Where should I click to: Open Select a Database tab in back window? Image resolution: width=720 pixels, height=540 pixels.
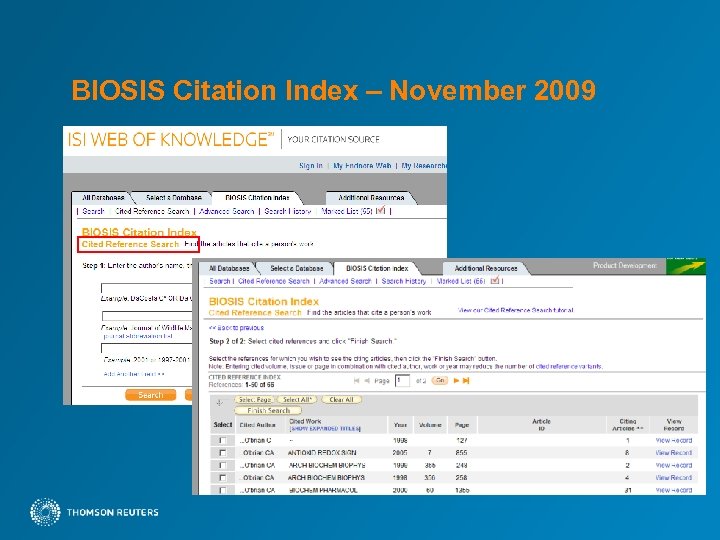[x=174, y=198]
